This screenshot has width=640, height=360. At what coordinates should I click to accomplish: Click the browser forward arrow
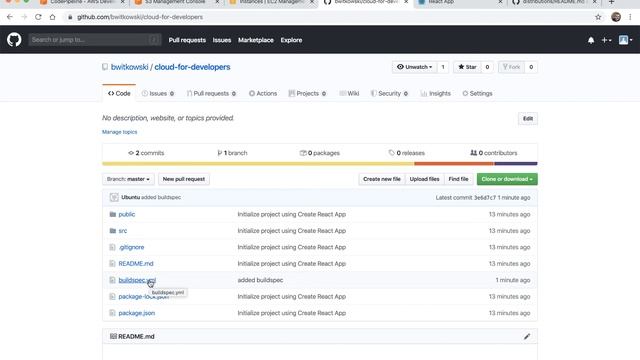click(24, 17)
